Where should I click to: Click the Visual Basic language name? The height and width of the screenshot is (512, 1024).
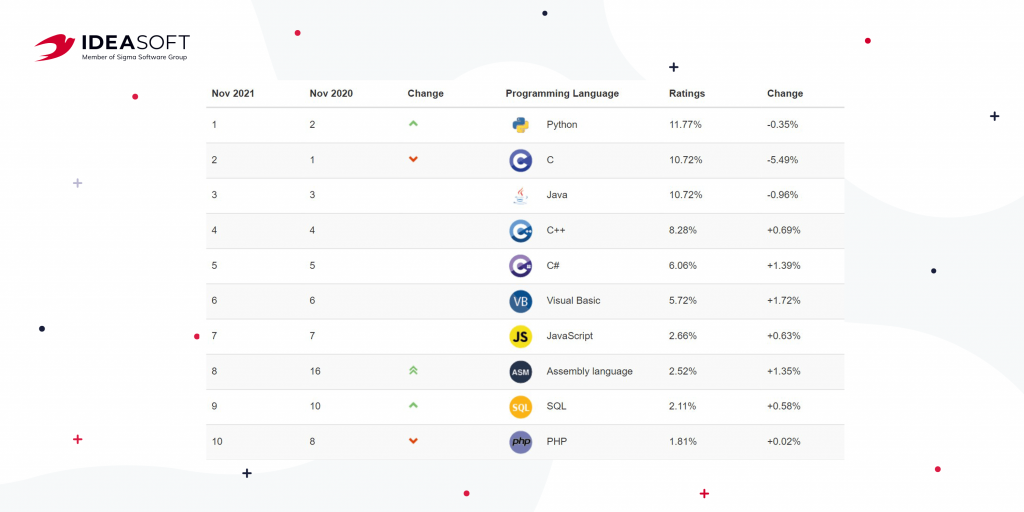573,301
